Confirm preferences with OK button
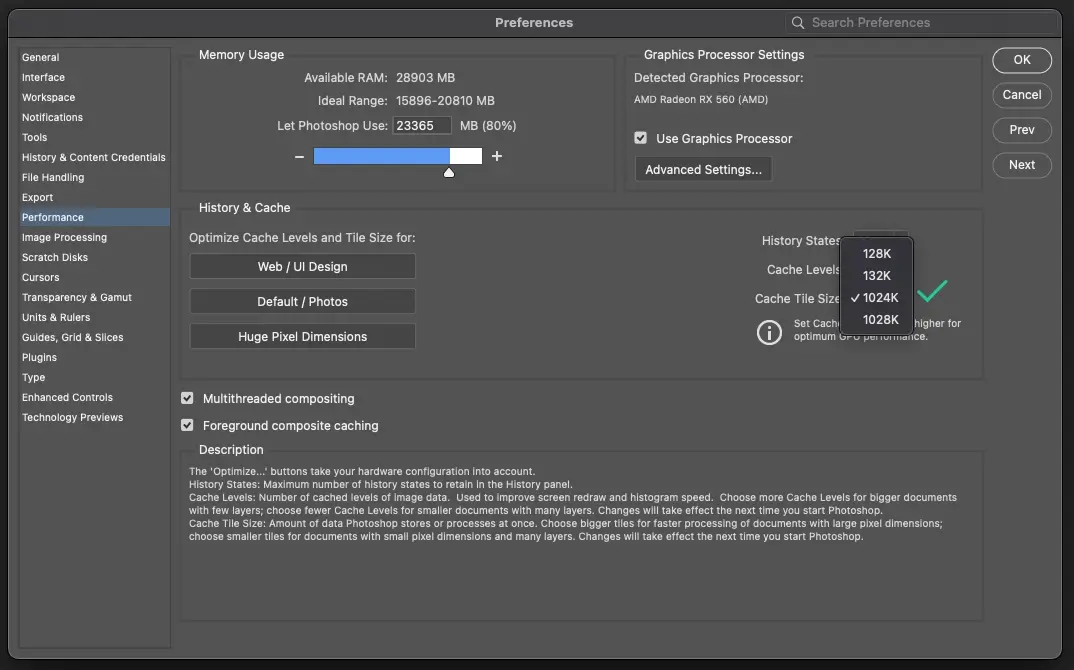1074x670 pixels. point(1022,60)
